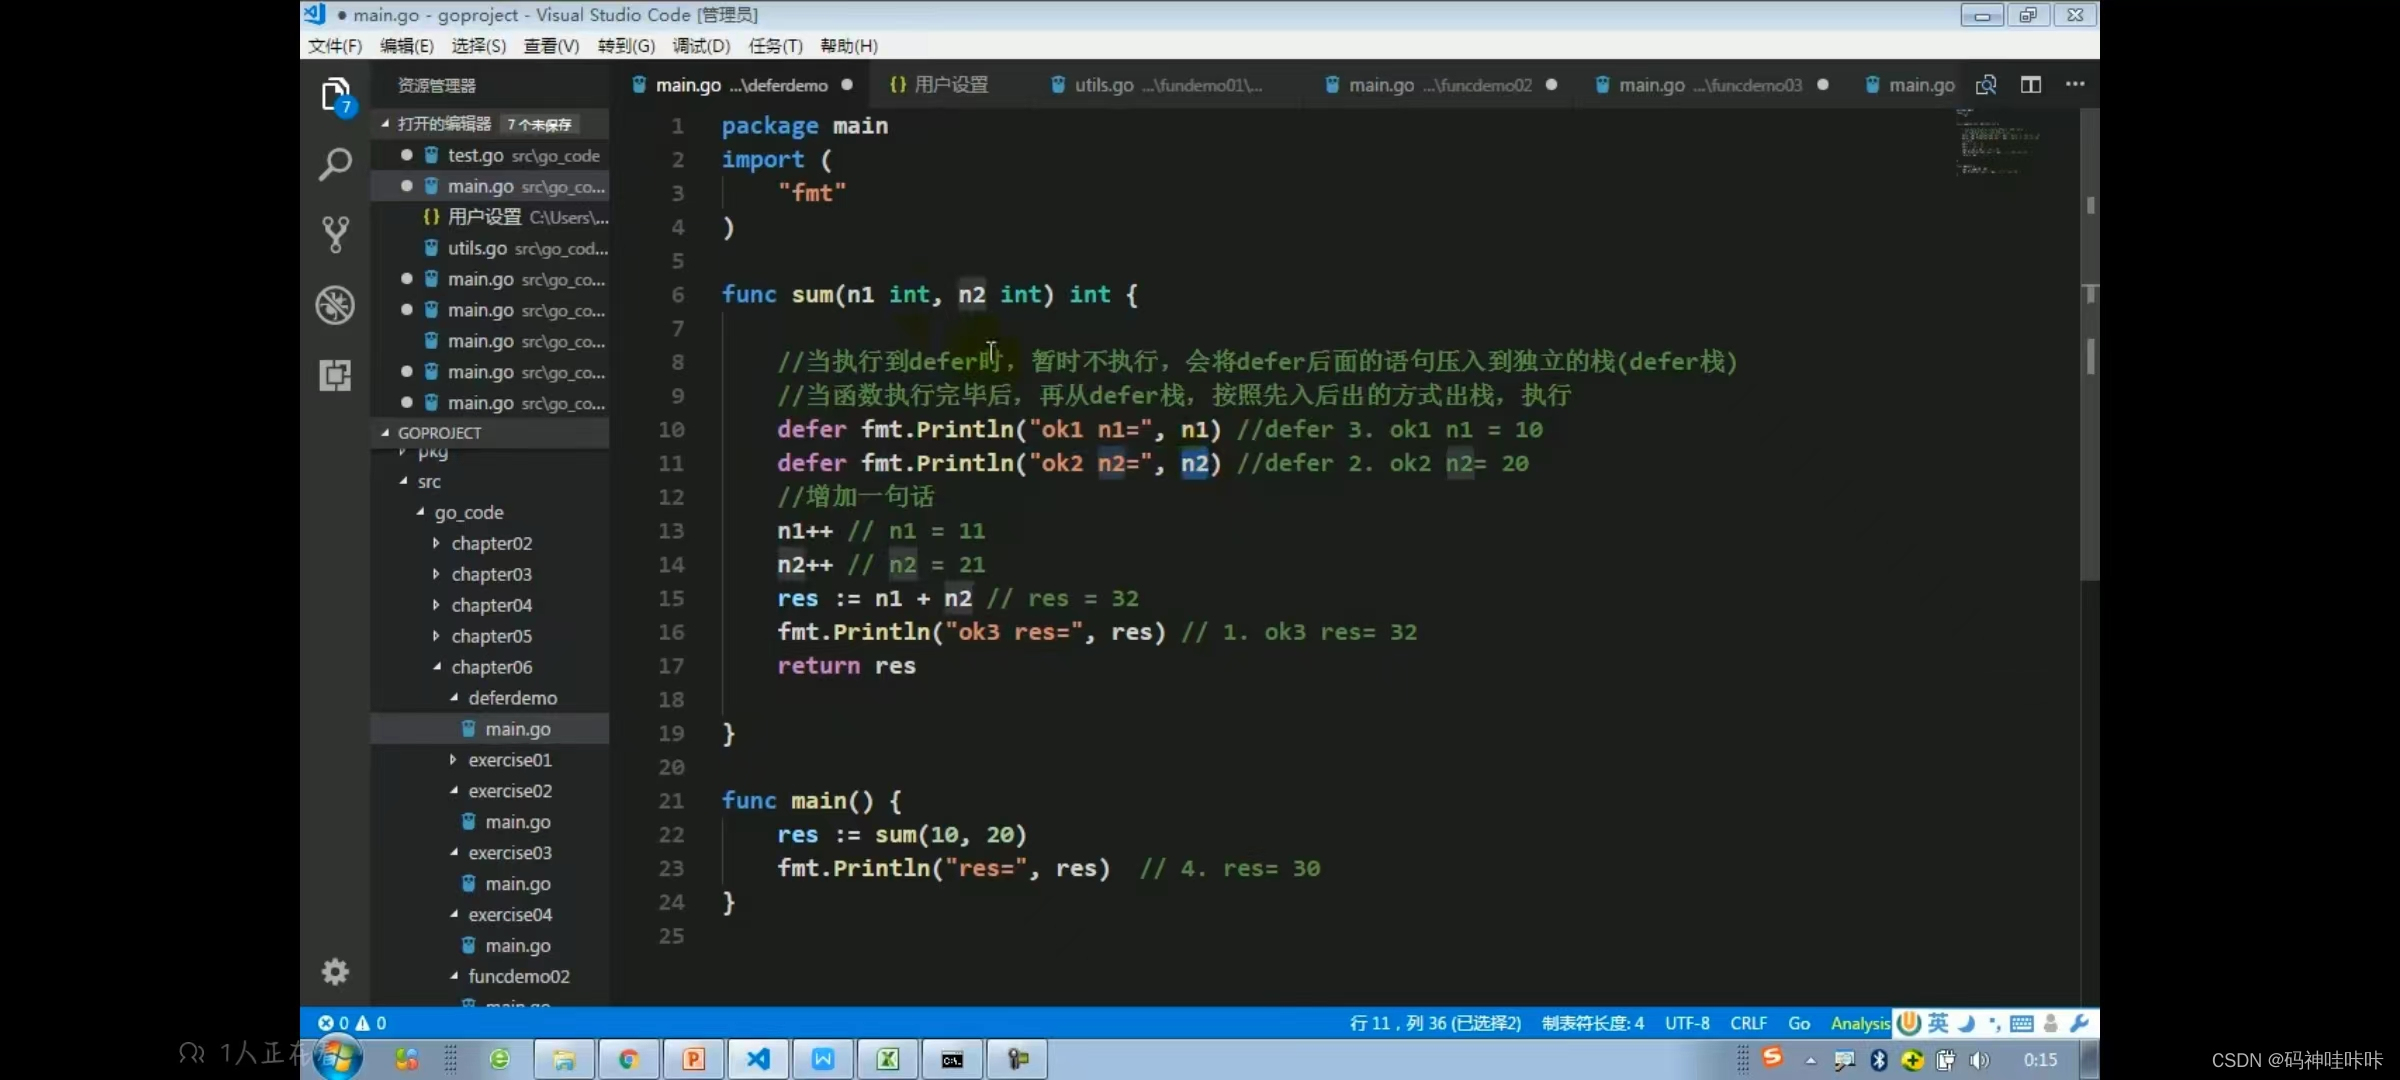Collapse the 打开的编辑器 section
Image resolution: width=2400 pixels, height=1080 pixels.
pyautogui.click(x=490, y=124)
